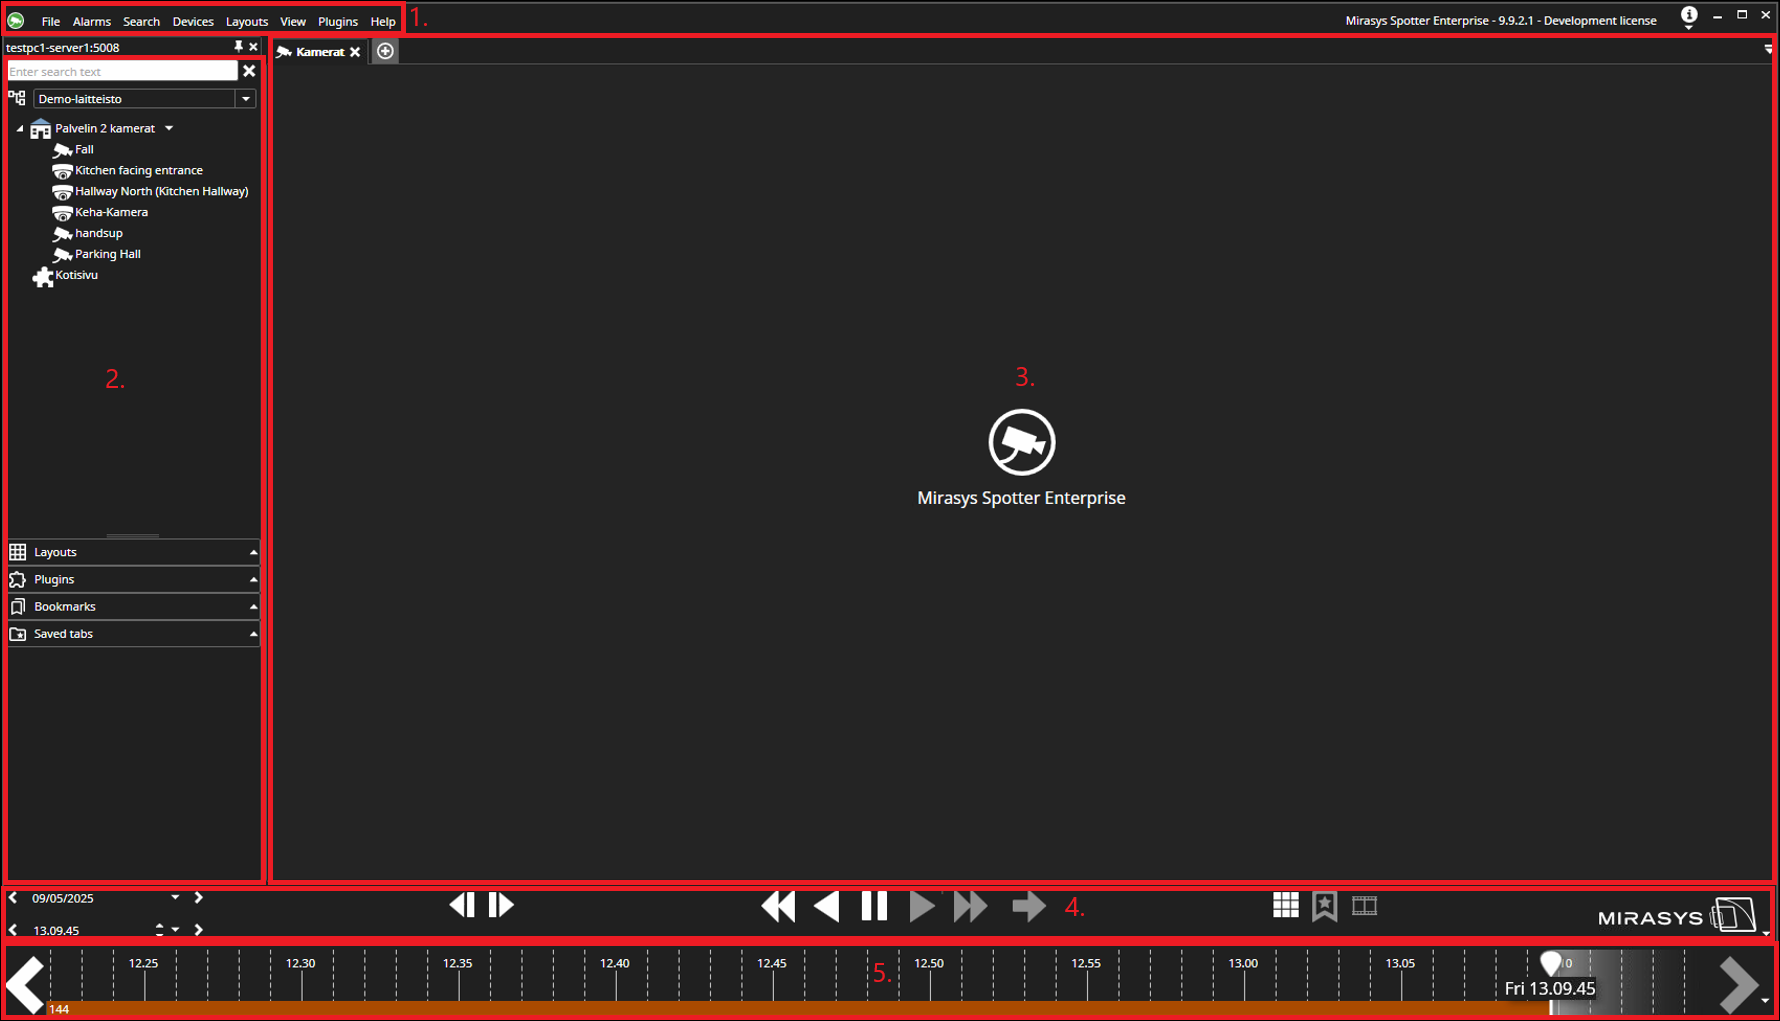1780x1021 pixels.
Task: Open the info icon in title bar
Action: click(x=1688, y=16)
